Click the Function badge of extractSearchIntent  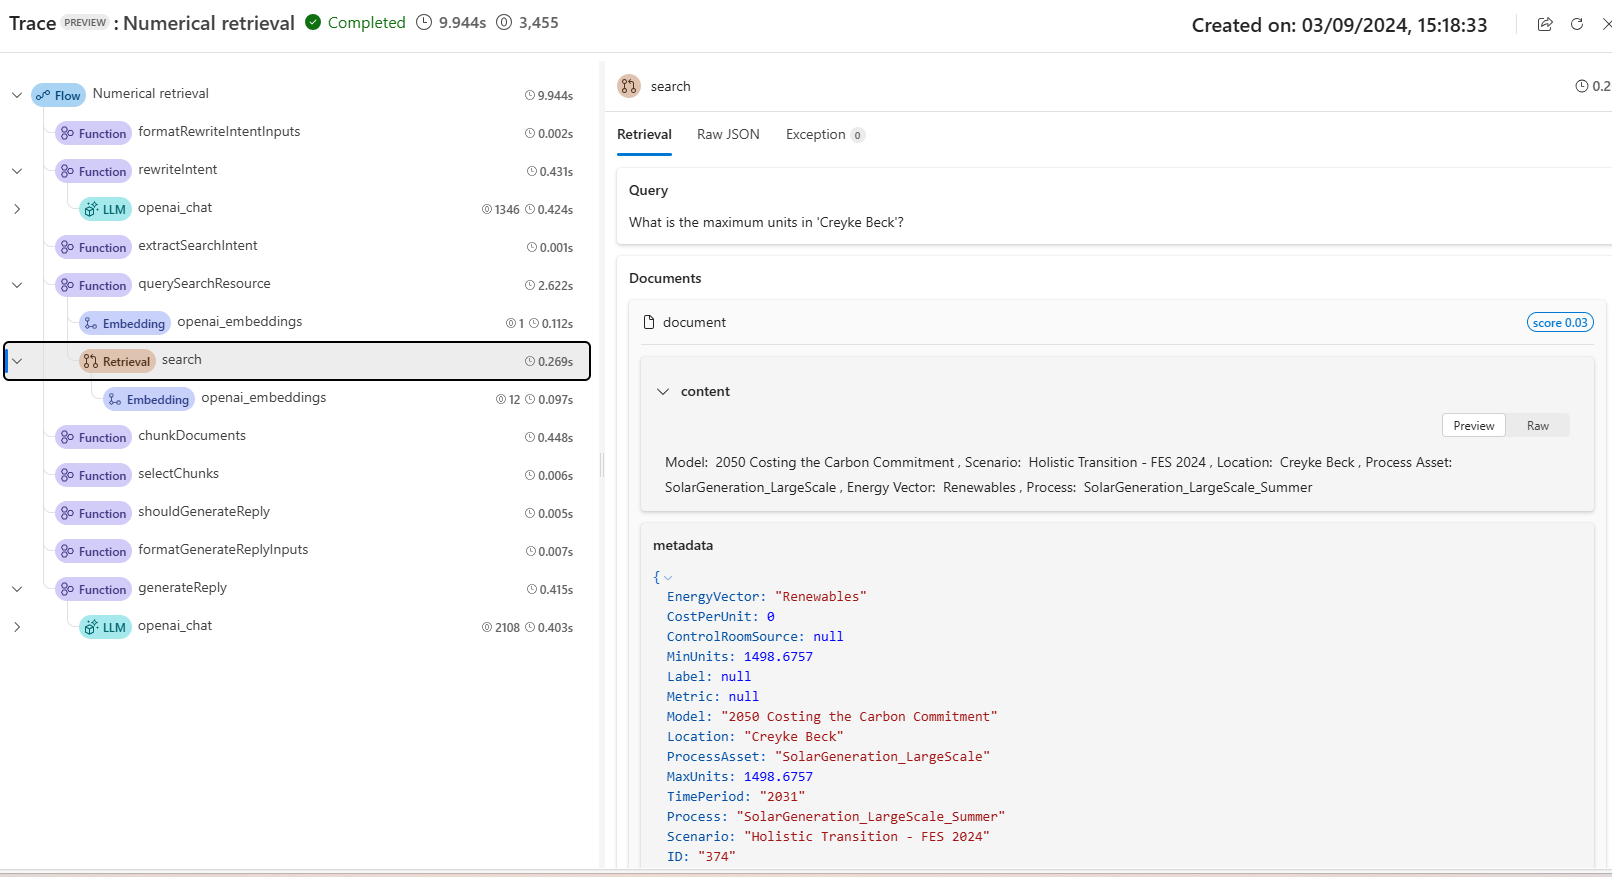coord(93,247)
